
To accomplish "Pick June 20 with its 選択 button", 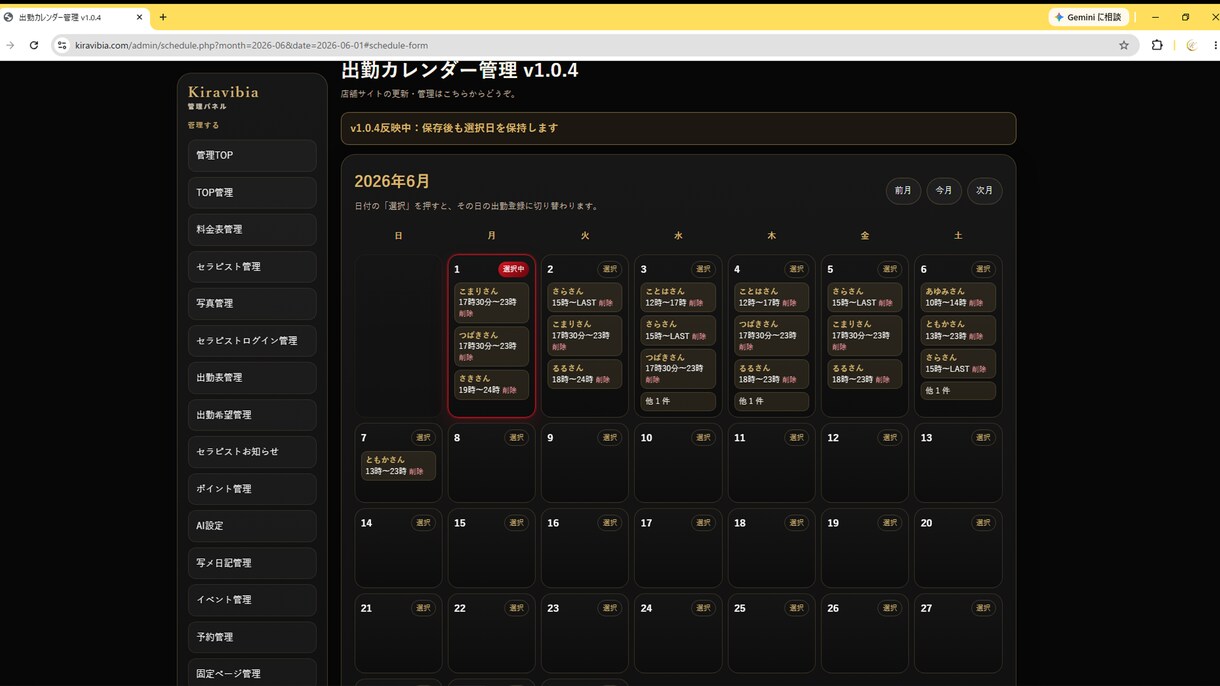I will click(983, 523).
